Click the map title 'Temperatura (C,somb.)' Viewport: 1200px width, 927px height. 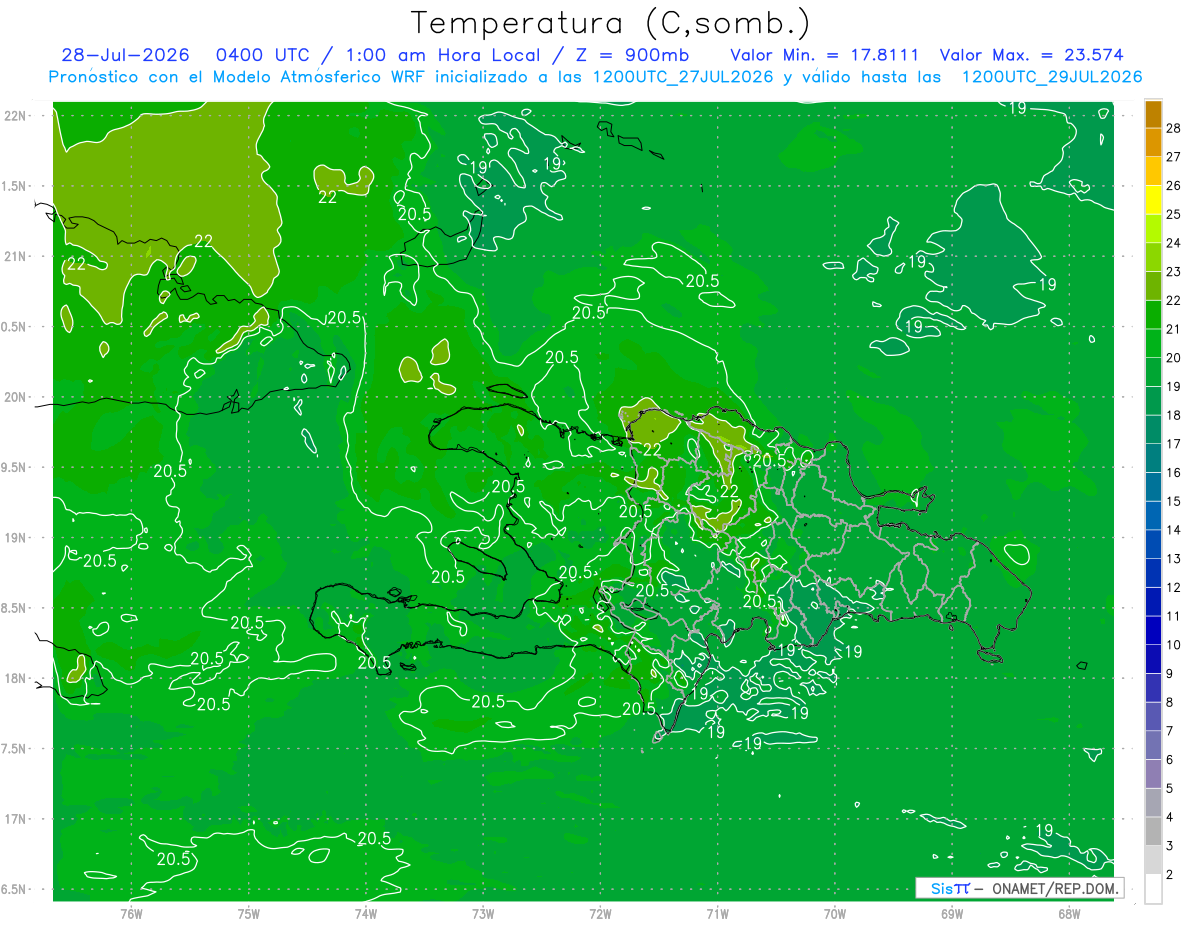(x=611, y=22)
